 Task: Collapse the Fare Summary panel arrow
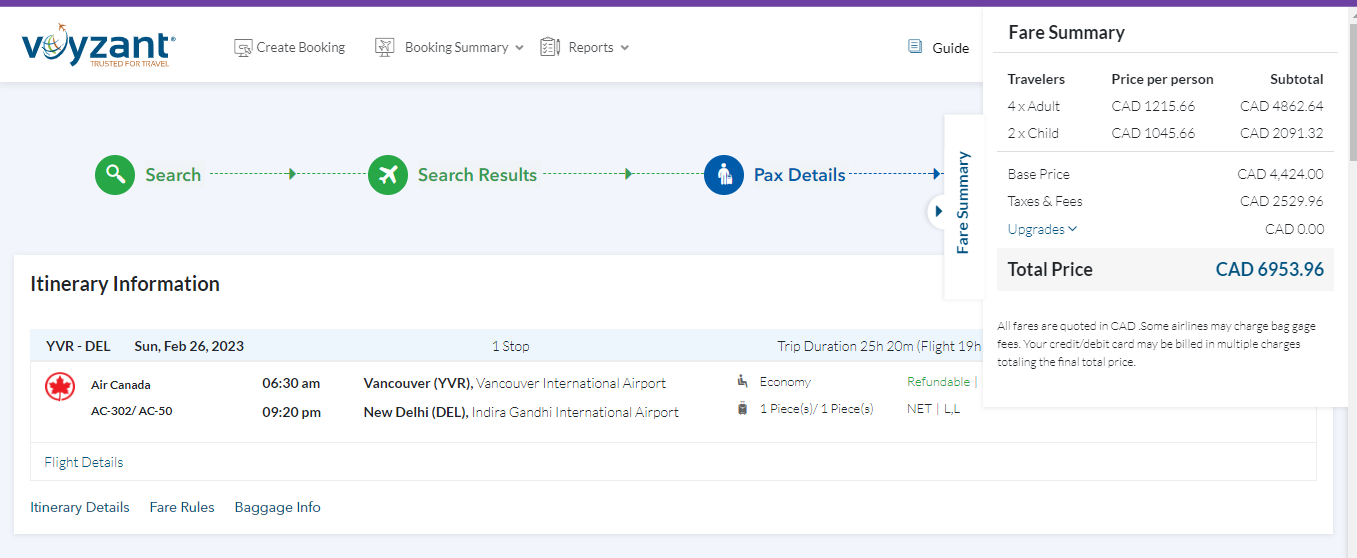[x=938, y=211]
